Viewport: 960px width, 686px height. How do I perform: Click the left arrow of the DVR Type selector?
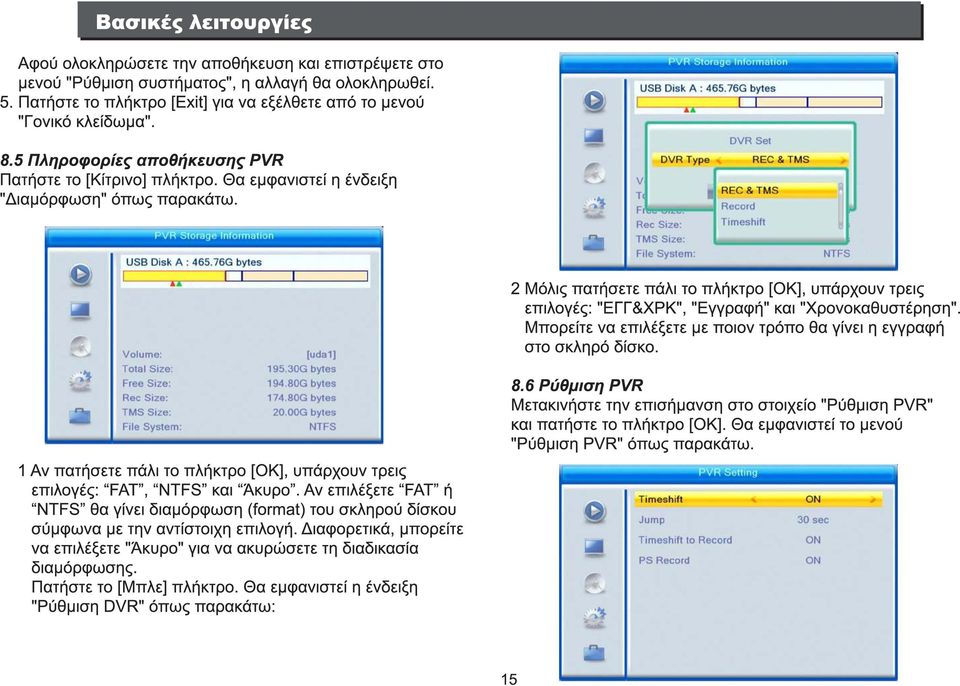[719, 160]
